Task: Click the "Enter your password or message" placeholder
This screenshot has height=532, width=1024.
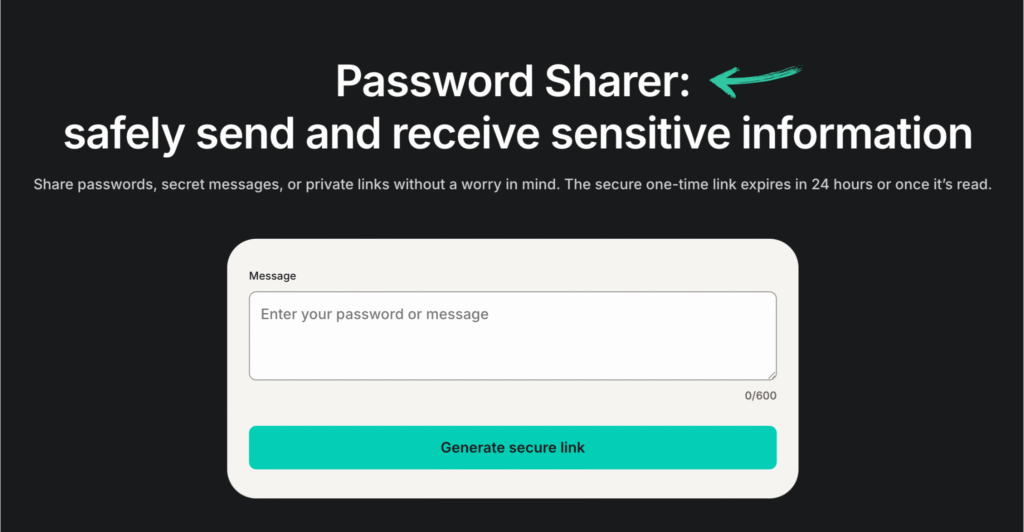Action: click(x=374, y=314)
